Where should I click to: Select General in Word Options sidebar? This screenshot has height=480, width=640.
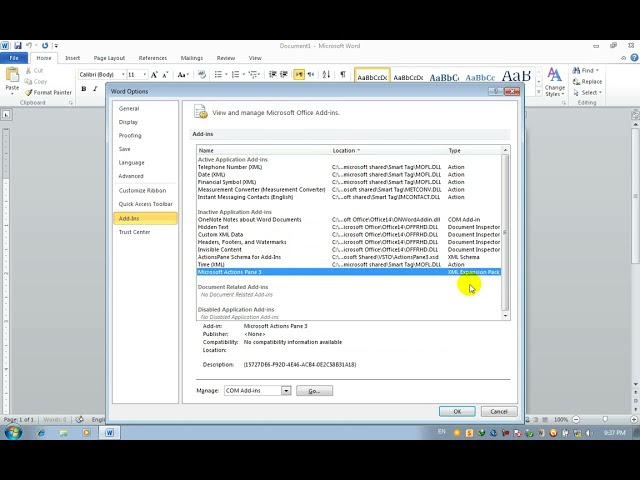(129, 109)
